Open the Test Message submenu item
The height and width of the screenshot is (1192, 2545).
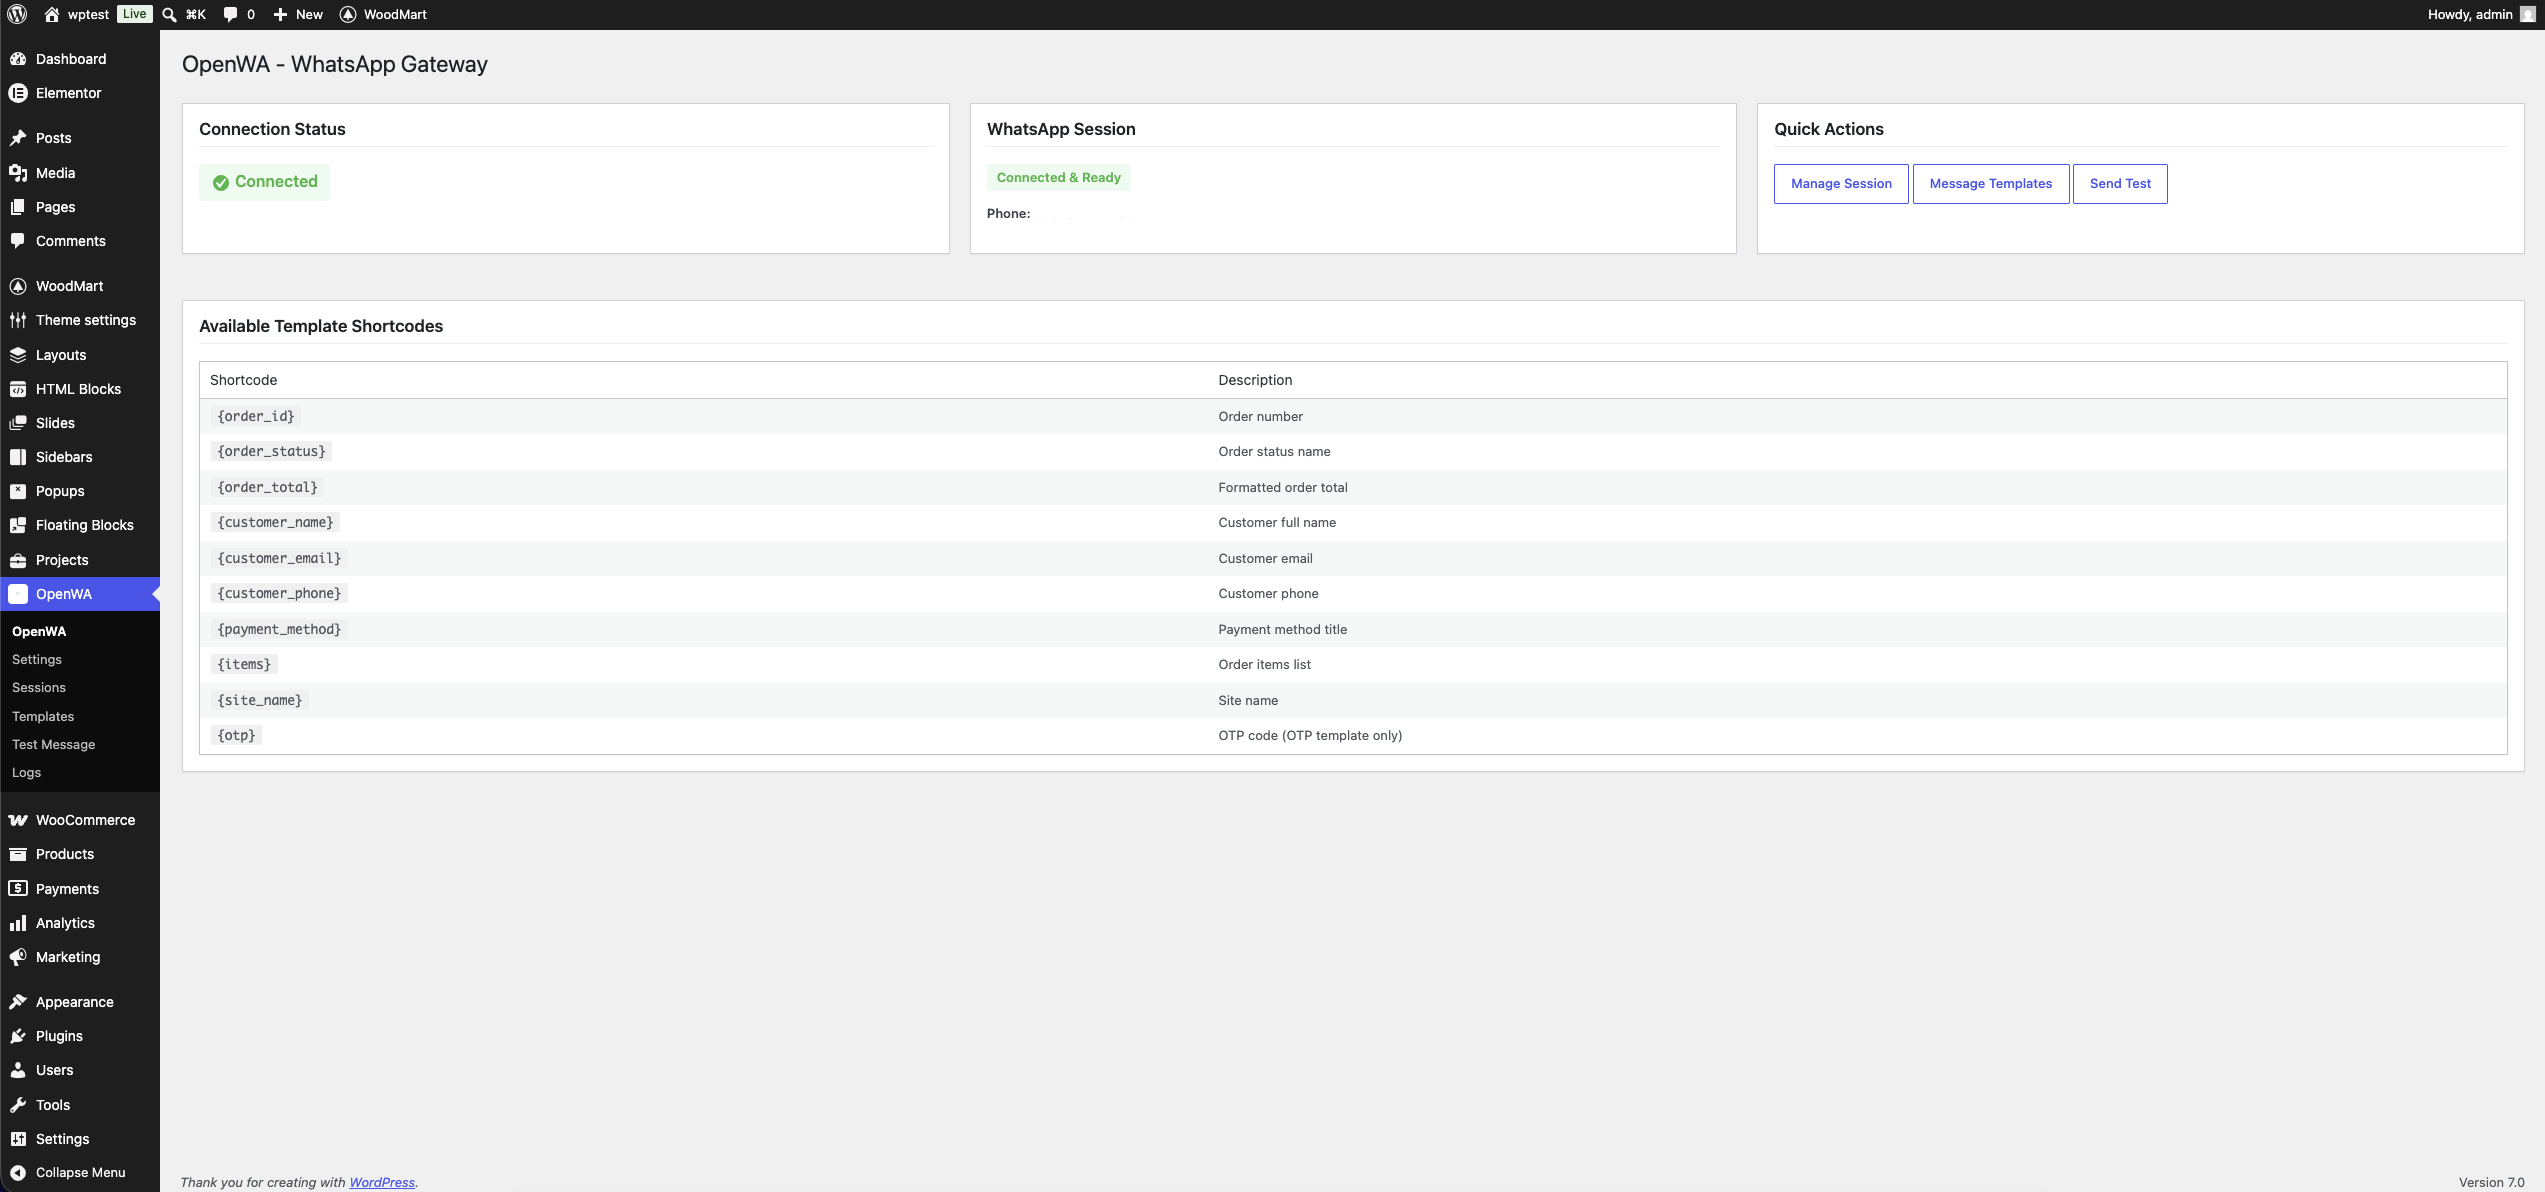click(54, 745)
